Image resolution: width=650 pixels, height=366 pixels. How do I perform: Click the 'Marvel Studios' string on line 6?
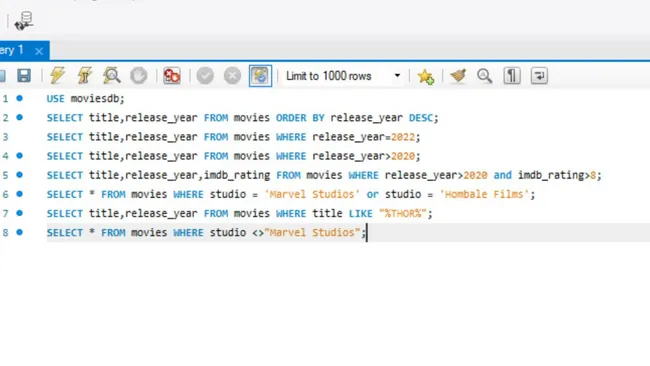[312, 194]
